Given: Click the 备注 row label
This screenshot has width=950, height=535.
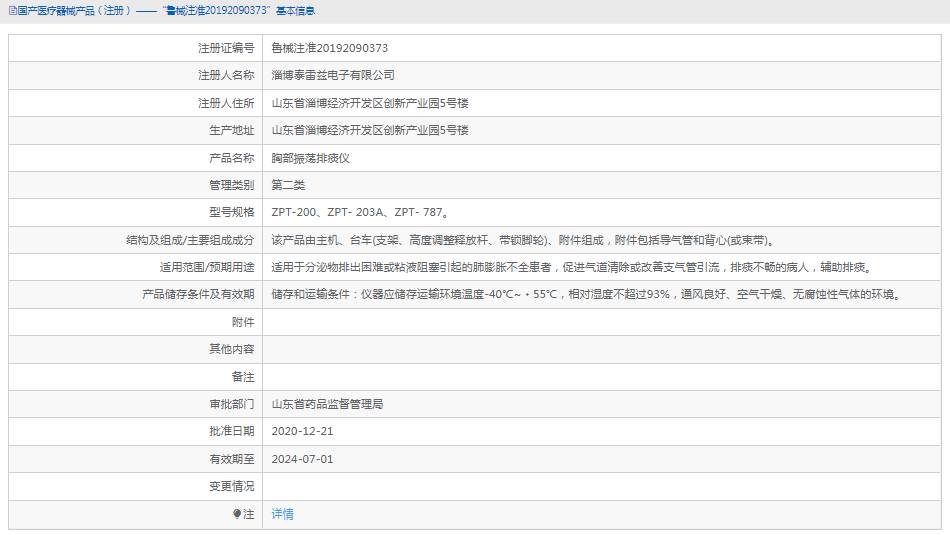Looking at the screenshot, I should tap(243, 377).
